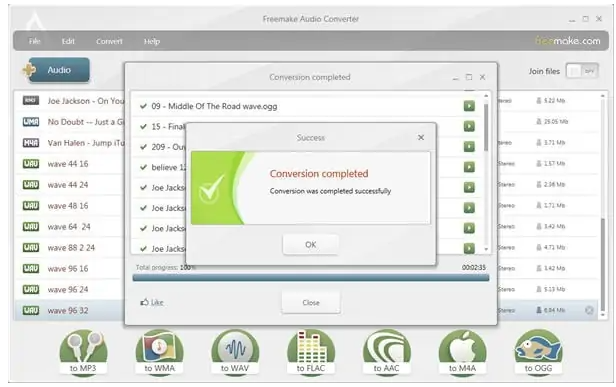Click the WAV icon beside wave 88 2 24
Viewport: 616px width, 387px height.
point(31,248)
